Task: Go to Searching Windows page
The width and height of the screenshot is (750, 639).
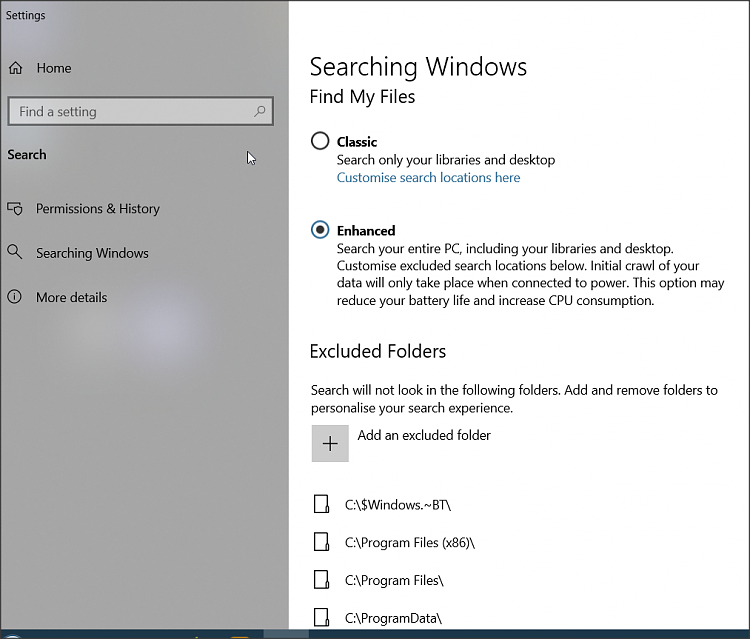Action: coord(92,253)
